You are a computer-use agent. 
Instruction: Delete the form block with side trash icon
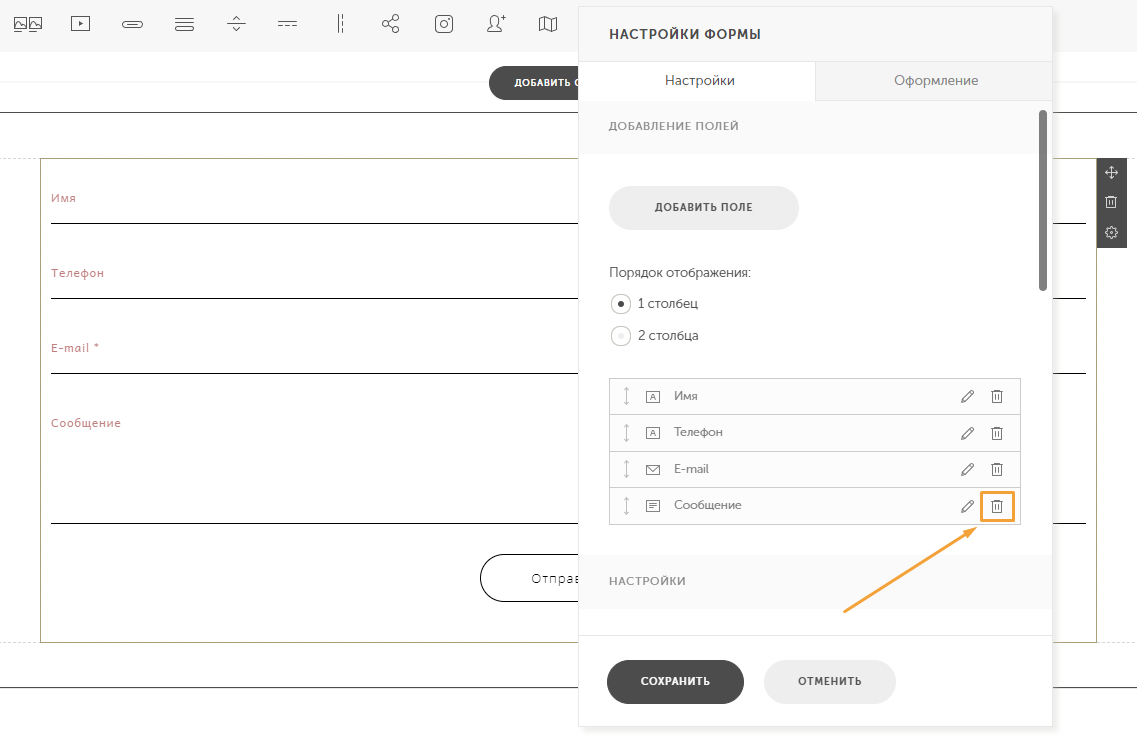[1111, 202]
